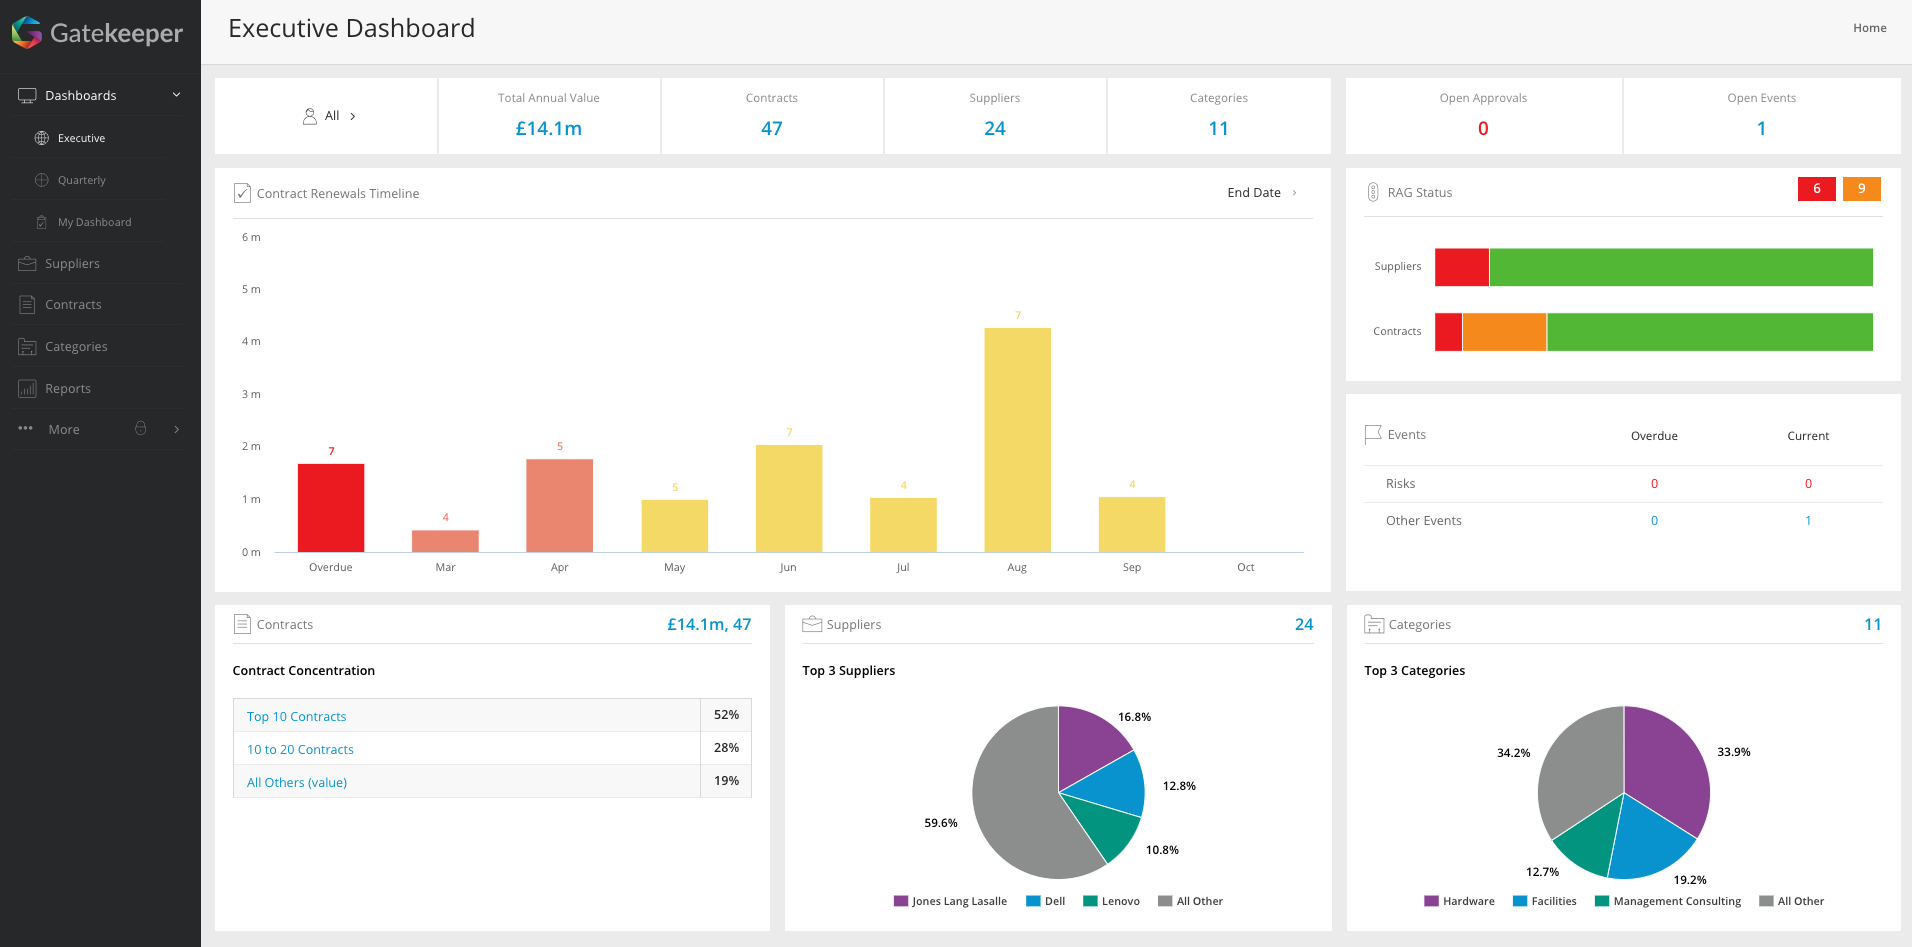Open the Top 10 Contracts link
The width and height of the screenshot is (1912, 947).
coord(296,716)
